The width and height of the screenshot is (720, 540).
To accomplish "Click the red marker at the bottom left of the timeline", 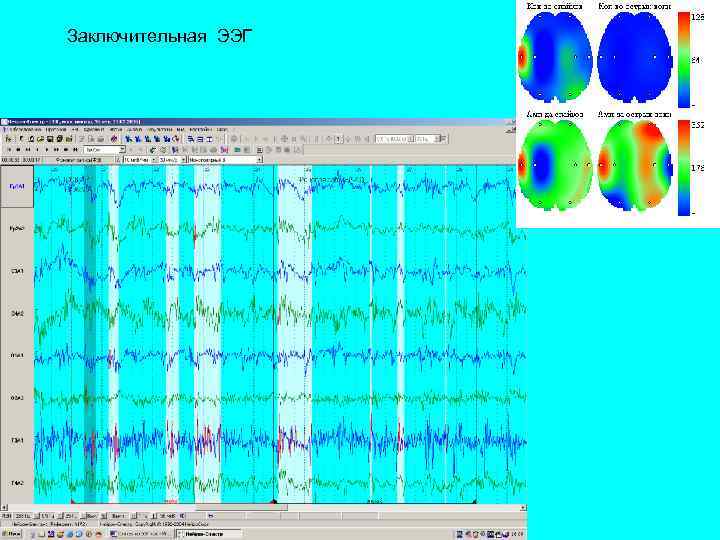I will (73, 501).
